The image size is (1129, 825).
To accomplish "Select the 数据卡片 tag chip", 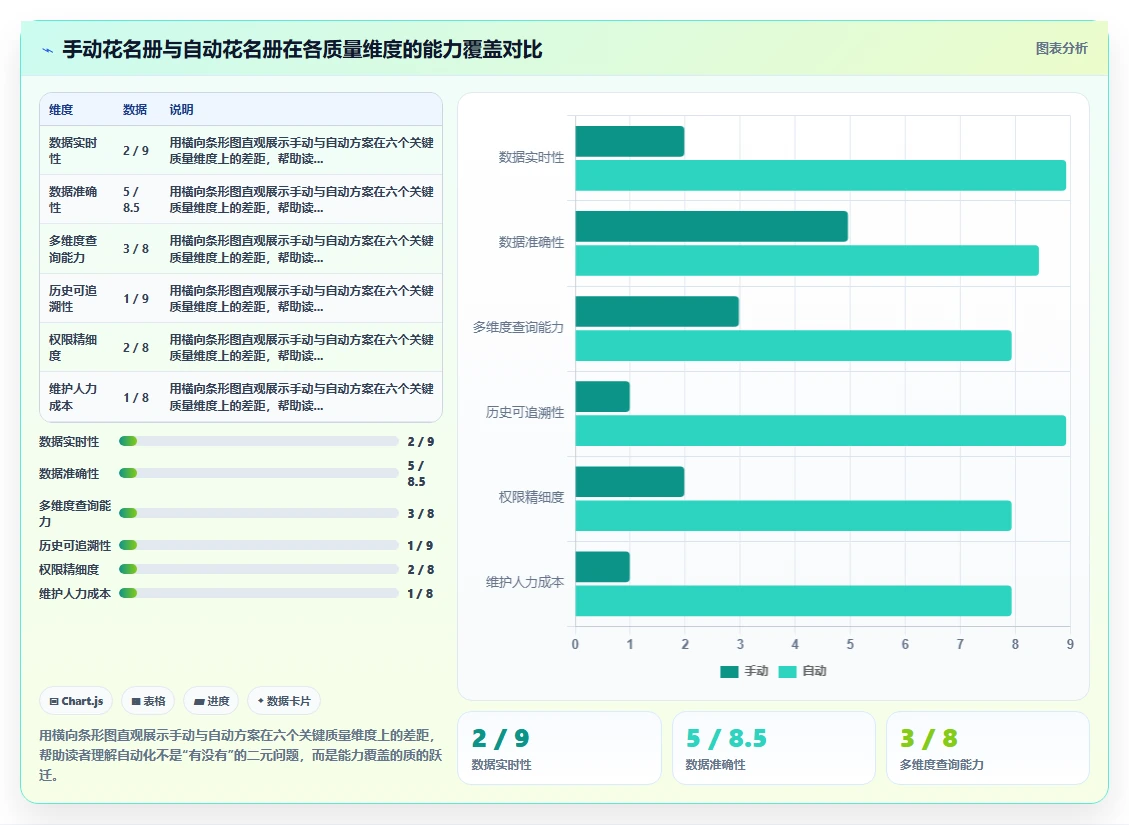I will (x=284, y=701).
